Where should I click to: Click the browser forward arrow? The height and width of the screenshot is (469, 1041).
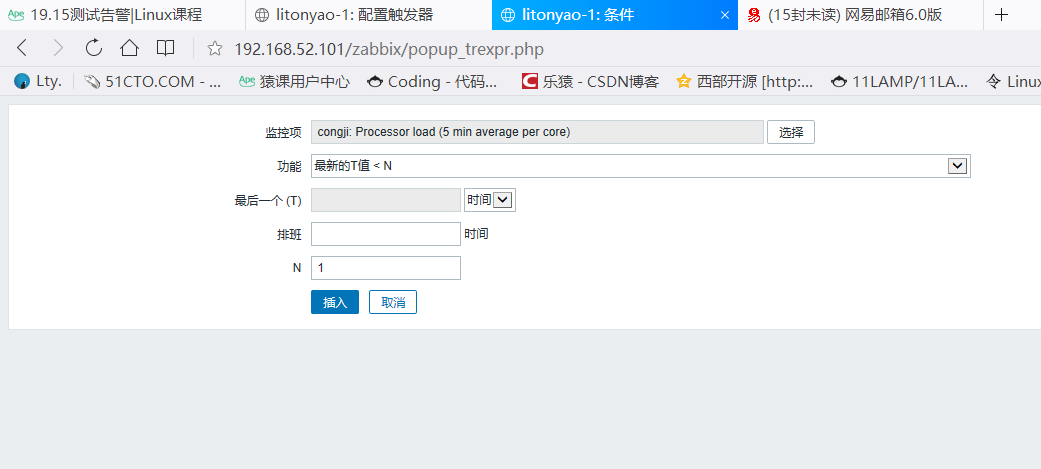click(x=58, y=48)
